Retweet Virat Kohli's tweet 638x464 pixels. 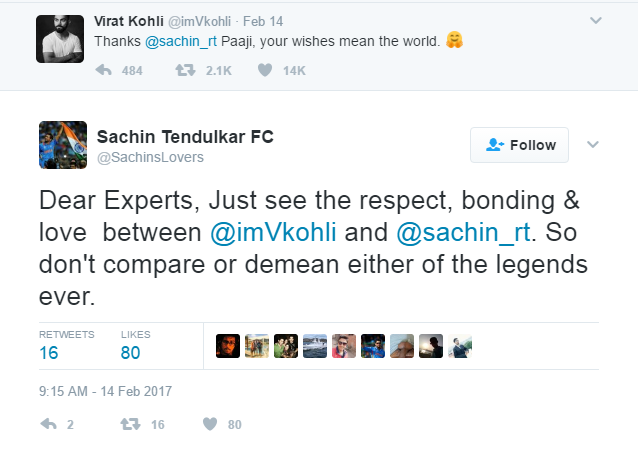(x=184, y=71)
